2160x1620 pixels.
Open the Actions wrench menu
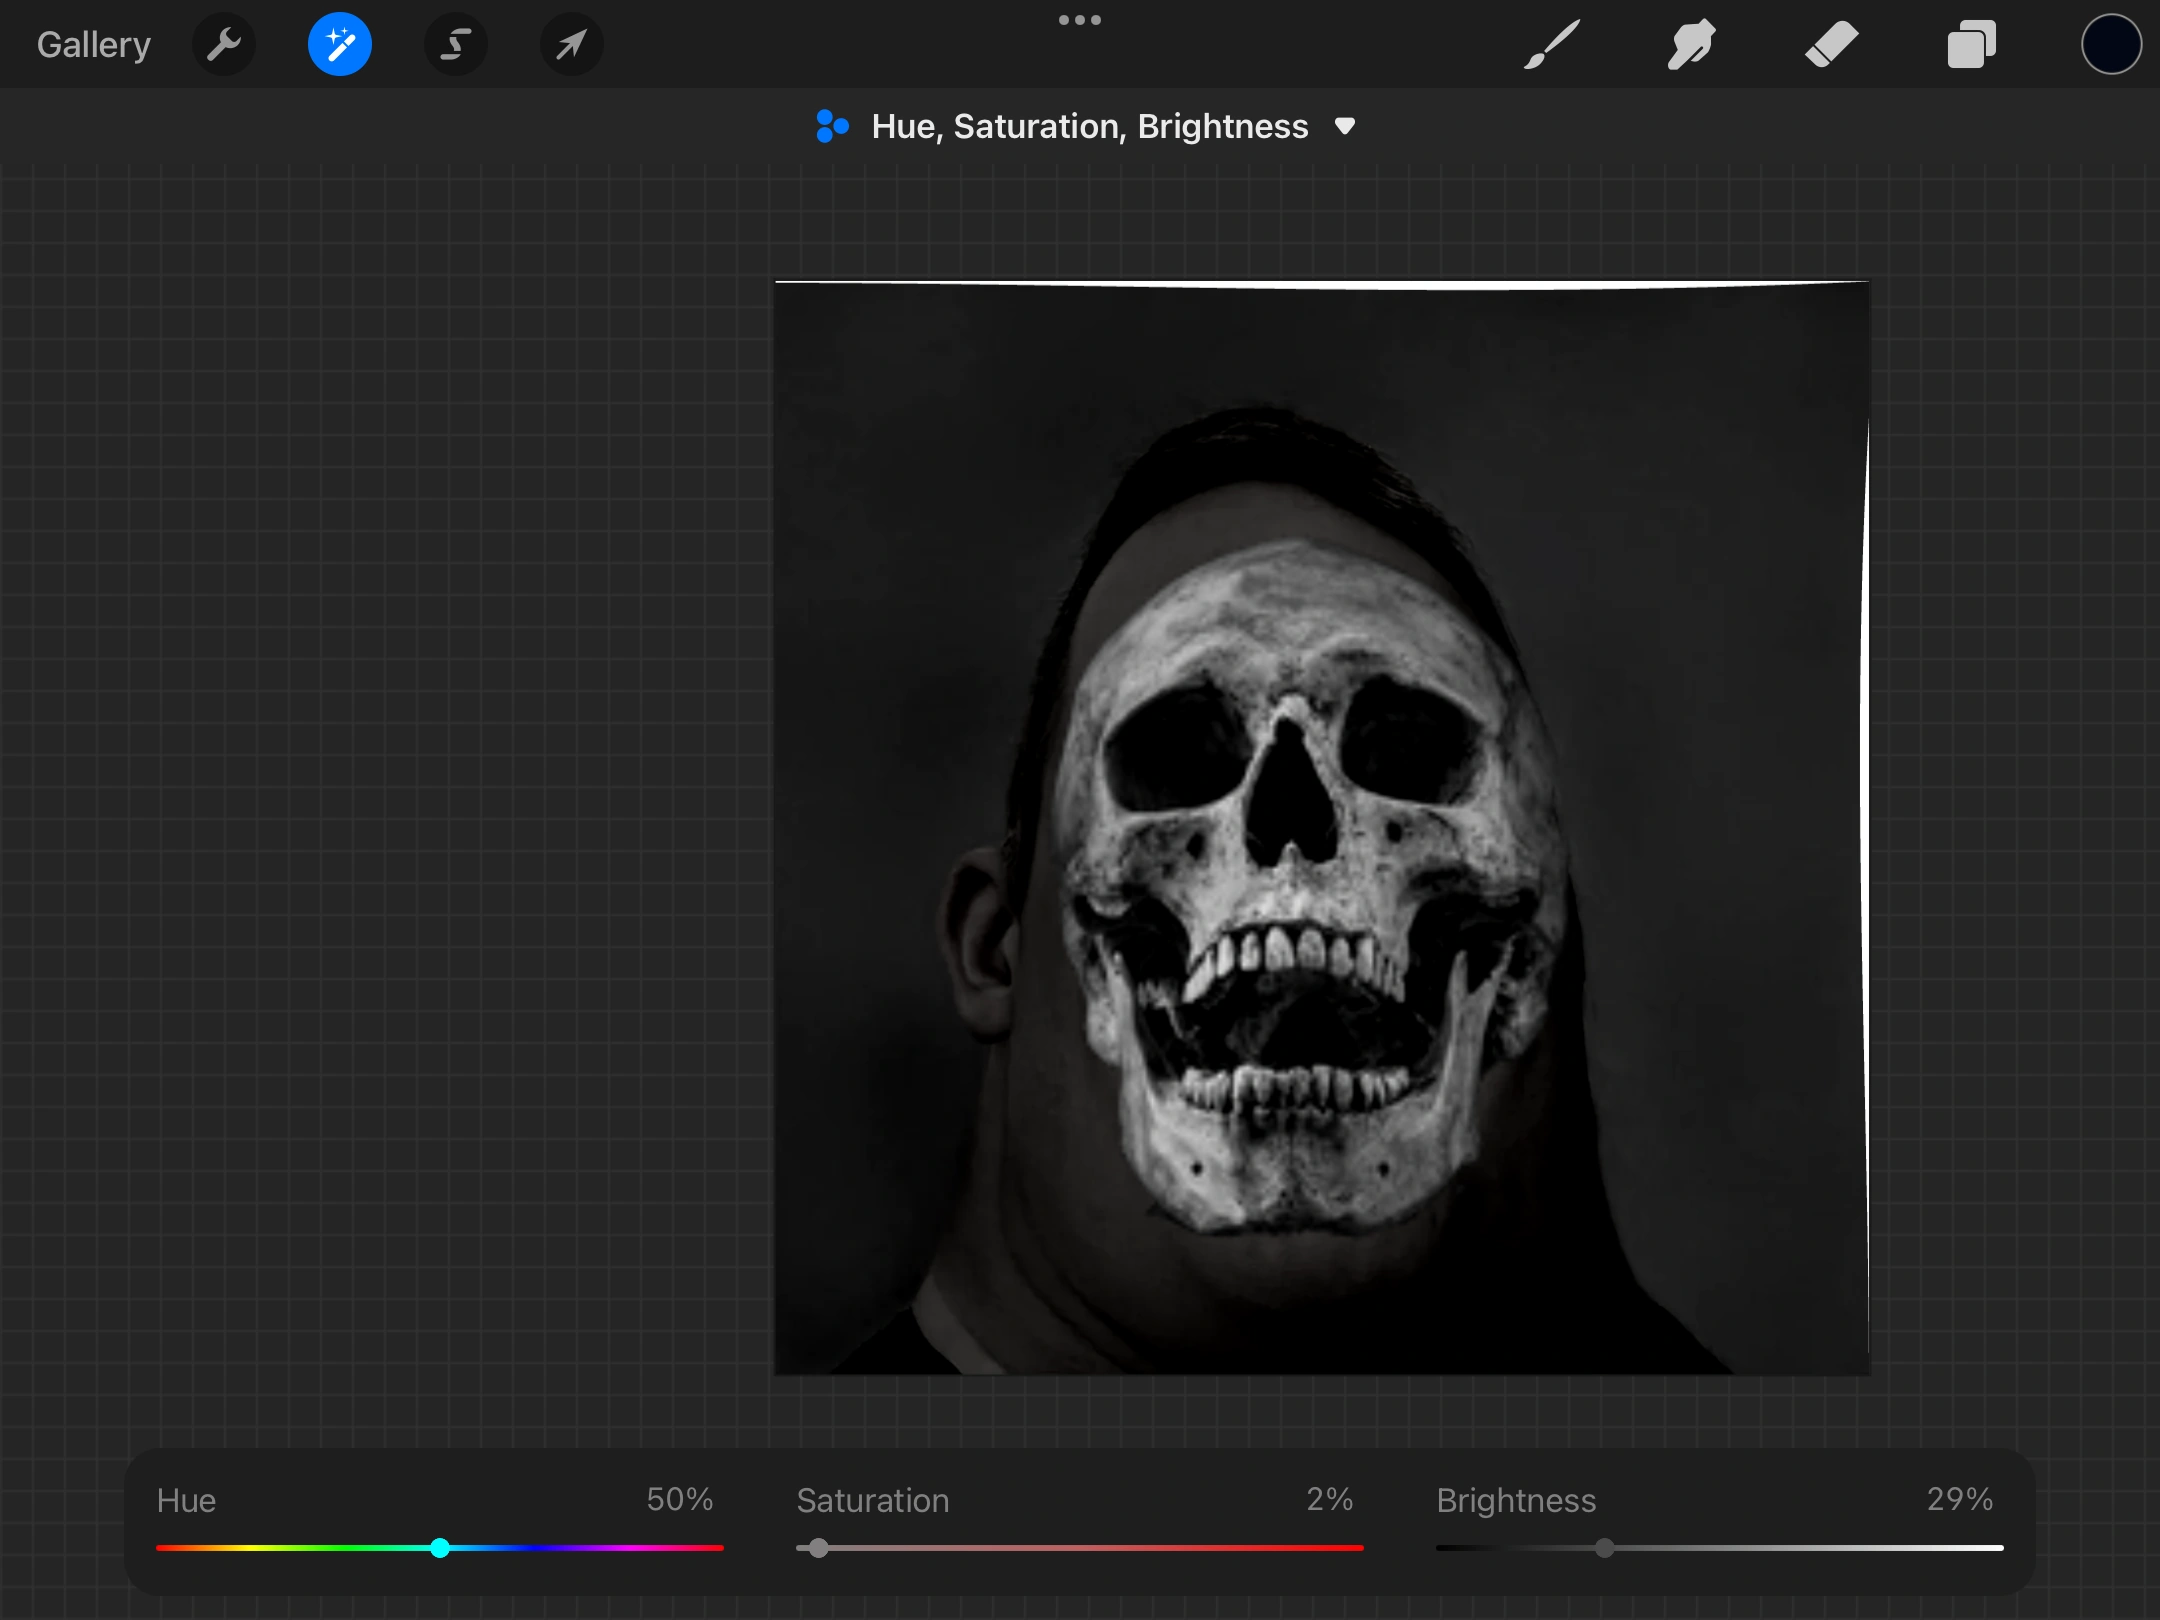click(224, 45)
